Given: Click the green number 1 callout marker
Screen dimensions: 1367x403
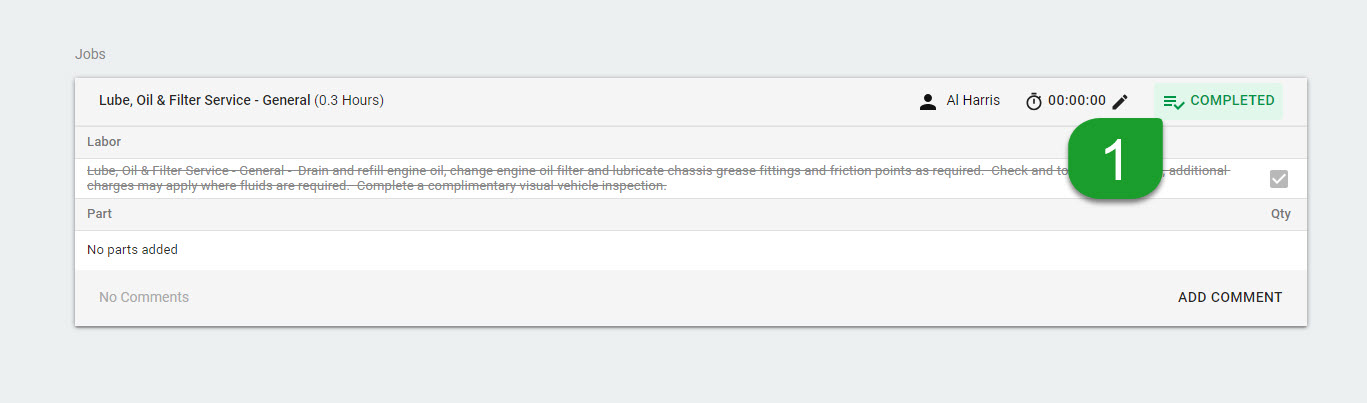Looking at the screenshot, I should pyautogui.click(x=1115, y=159).
